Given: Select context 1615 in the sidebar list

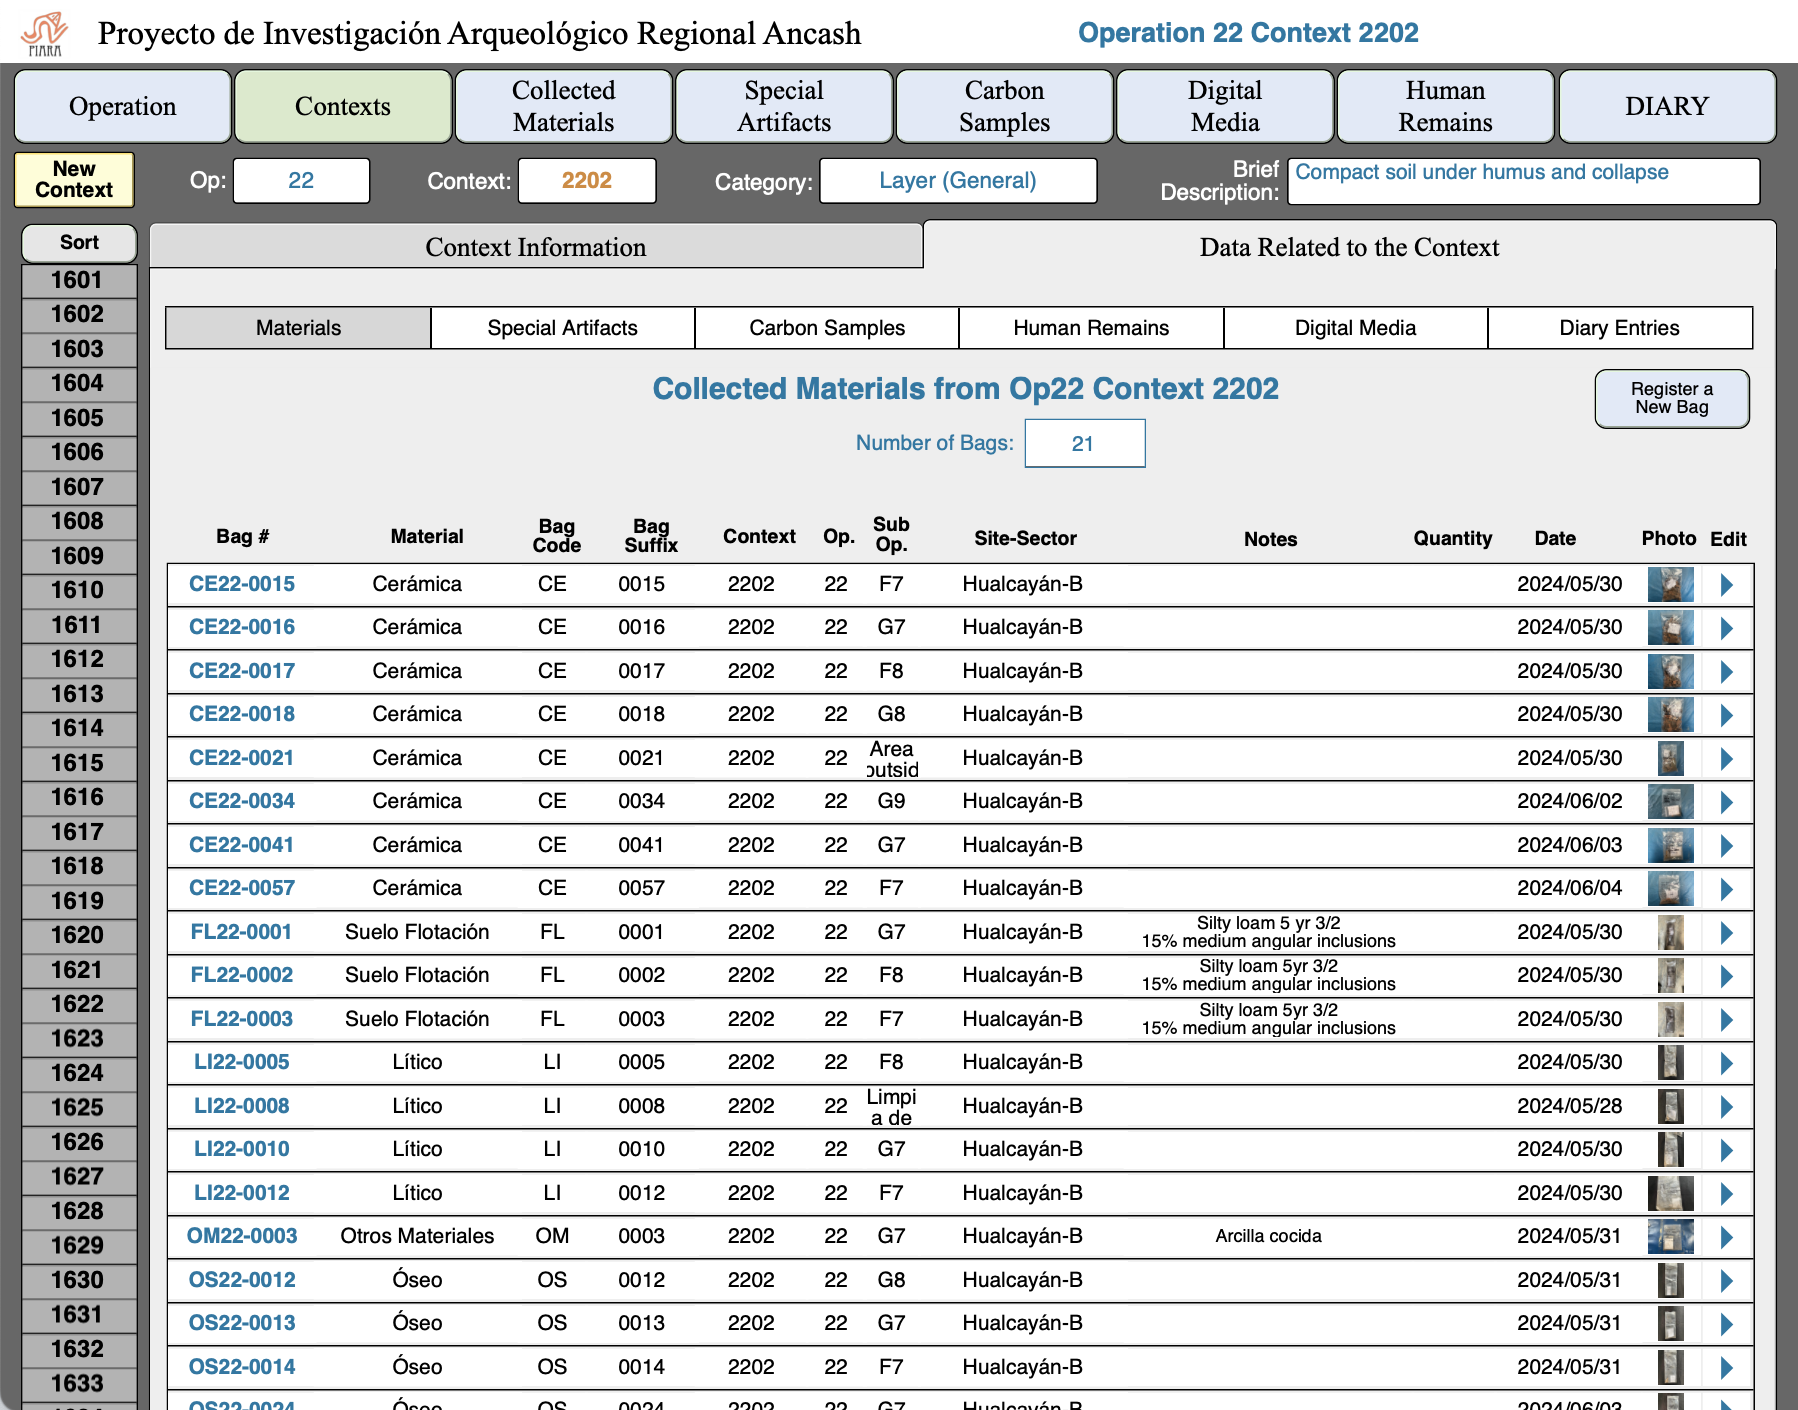Looking at the screenshot, I should [x=78, y=763].
